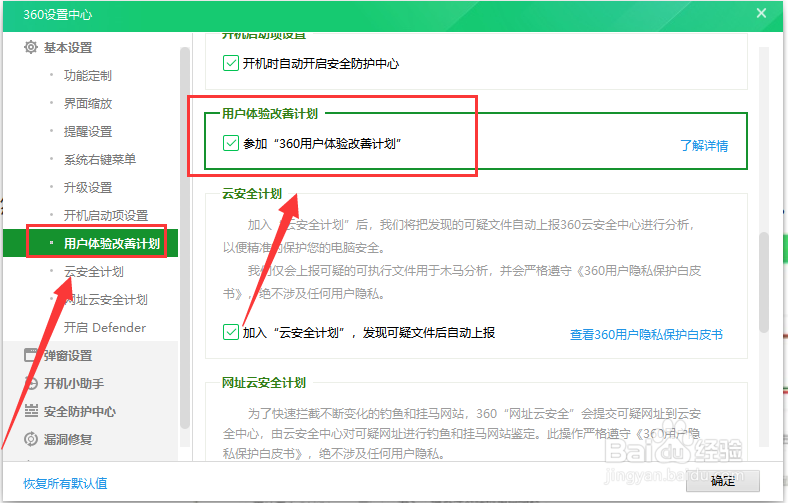Click the main panel vertical scrollbar thumb

(764, 282)
